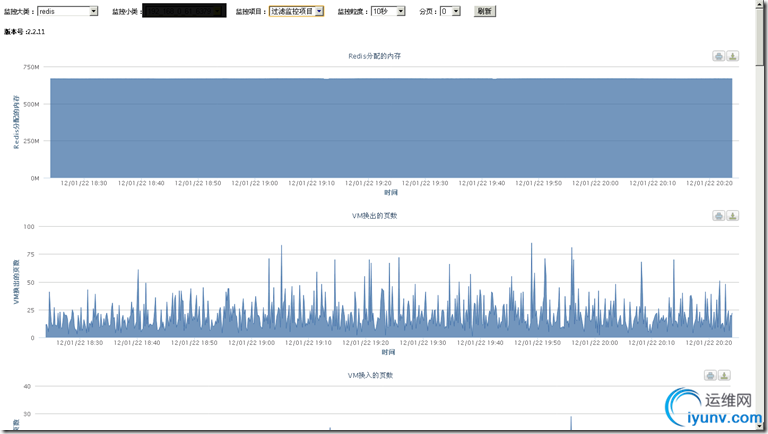Click the VM换入的页数 chart title
Screen dimensions: 768x434
coord(370,376)
